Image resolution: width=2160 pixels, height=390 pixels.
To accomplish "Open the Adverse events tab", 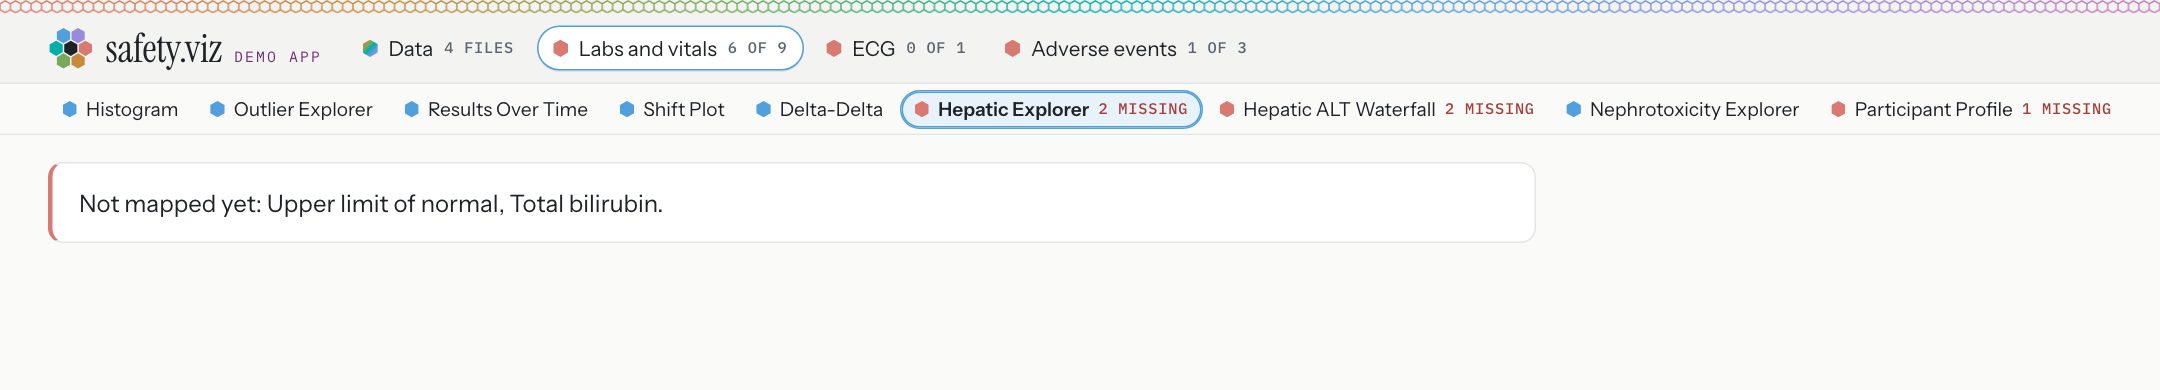I will (x=1125, y=48).
